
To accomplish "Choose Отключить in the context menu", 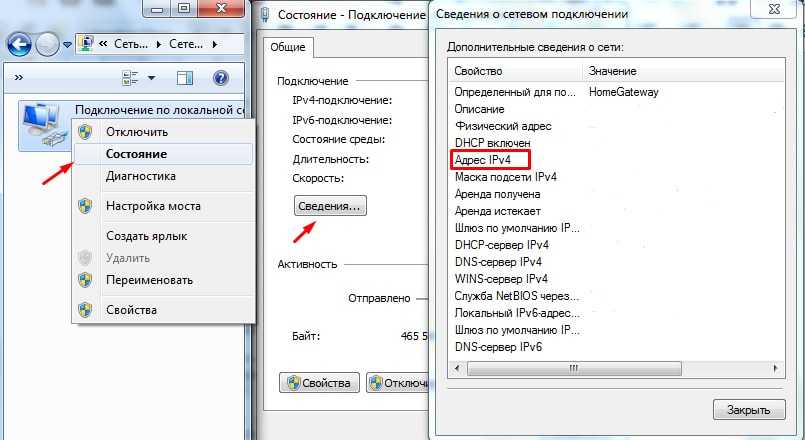I will tap(137, 132).
